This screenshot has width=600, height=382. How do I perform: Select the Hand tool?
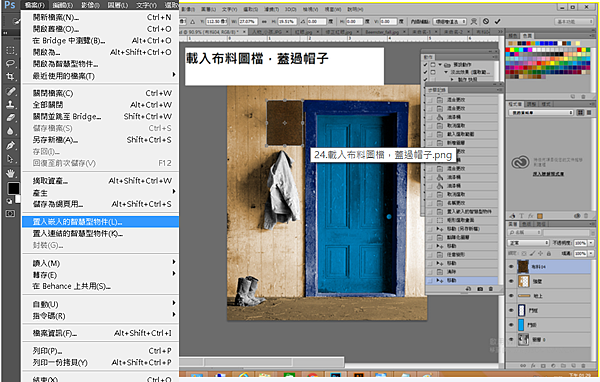(x=10, y=173)
